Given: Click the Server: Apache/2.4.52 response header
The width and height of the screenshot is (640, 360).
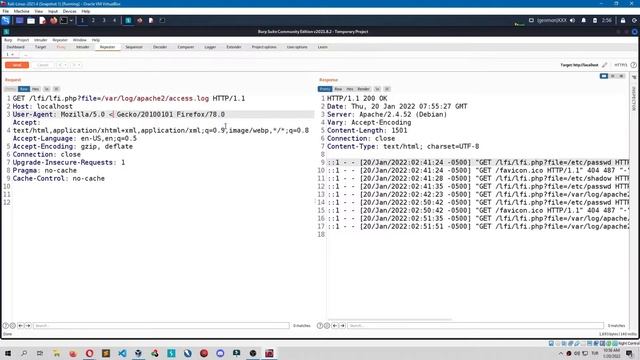Looking at the screenshot, I should [387, 114].
